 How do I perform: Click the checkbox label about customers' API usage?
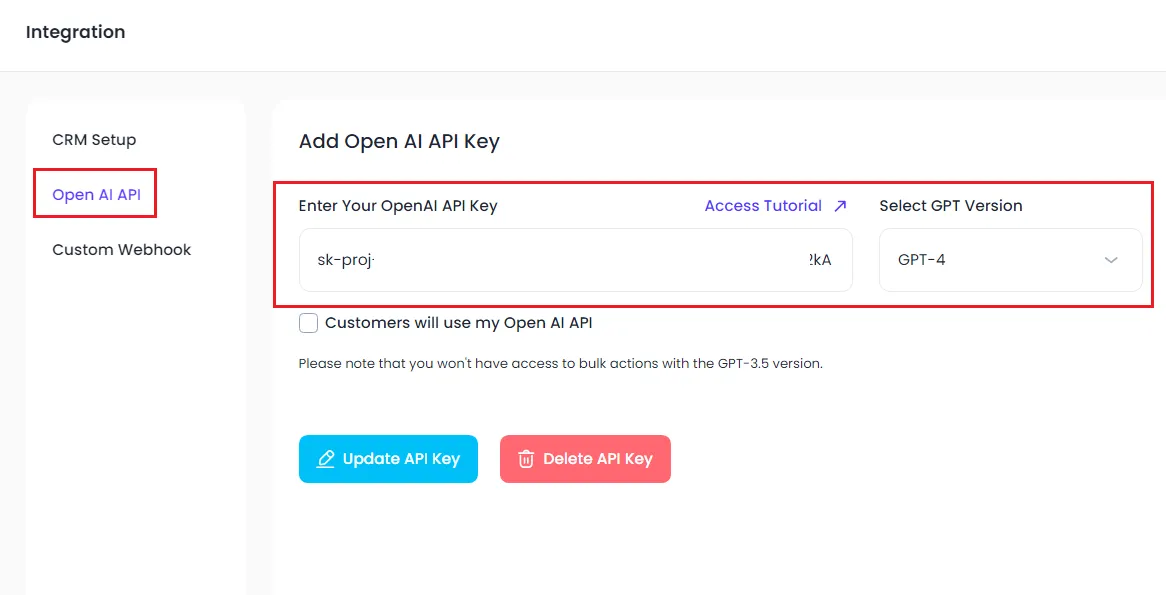tap(459, 323)
